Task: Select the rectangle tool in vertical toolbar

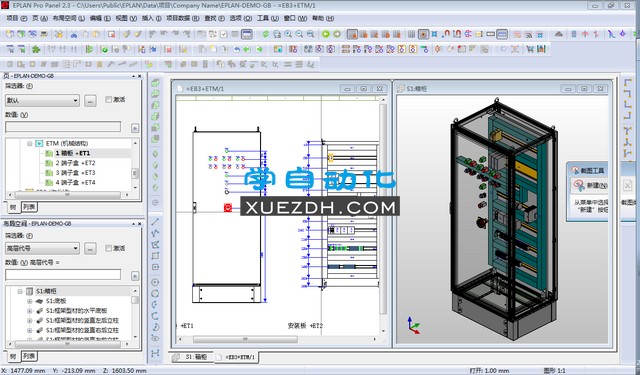Action: pyautogui.click(x=155, y=256)
